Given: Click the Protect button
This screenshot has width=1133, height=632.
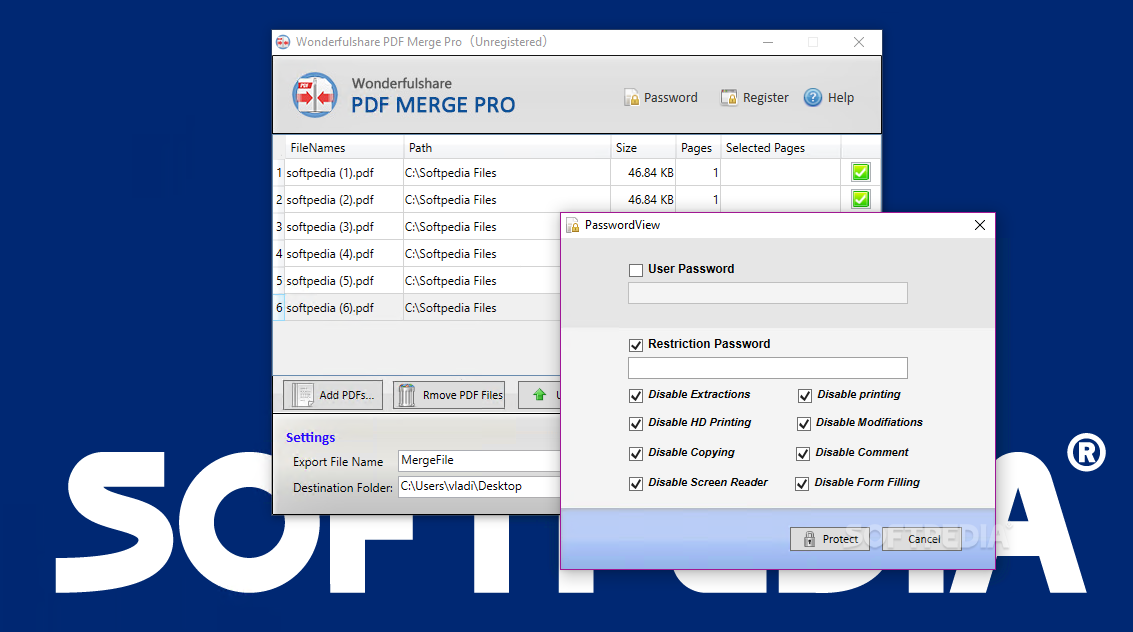Looking at the screenshot, I should [830, 539].
